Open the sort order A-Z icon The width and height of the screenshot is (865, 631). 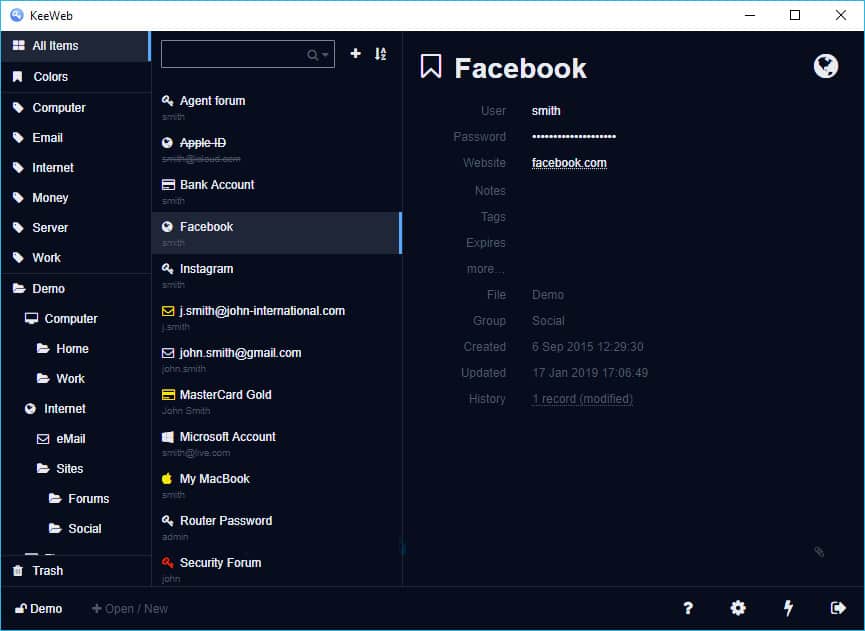pyautogui.click(x=380, y=54)
